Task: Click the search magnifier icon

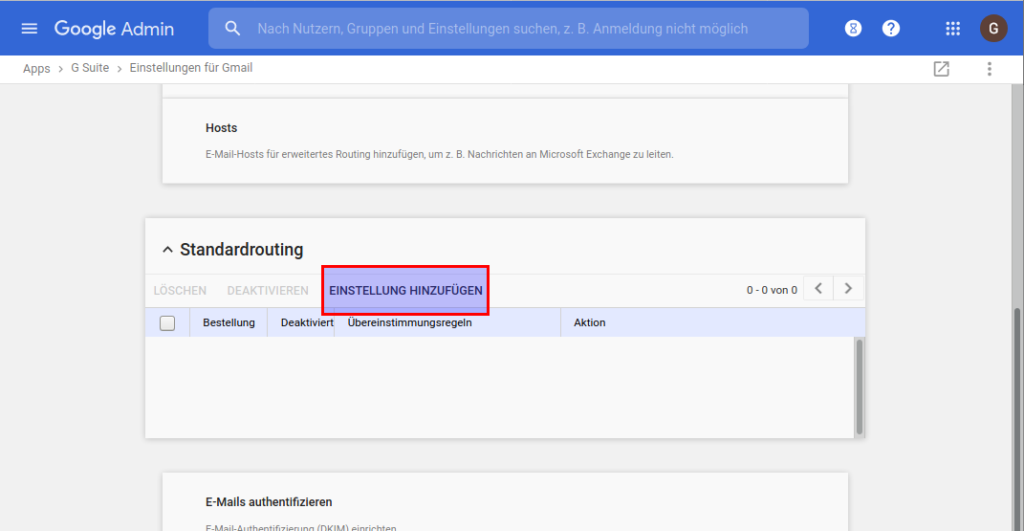Action: pos(232,28)
